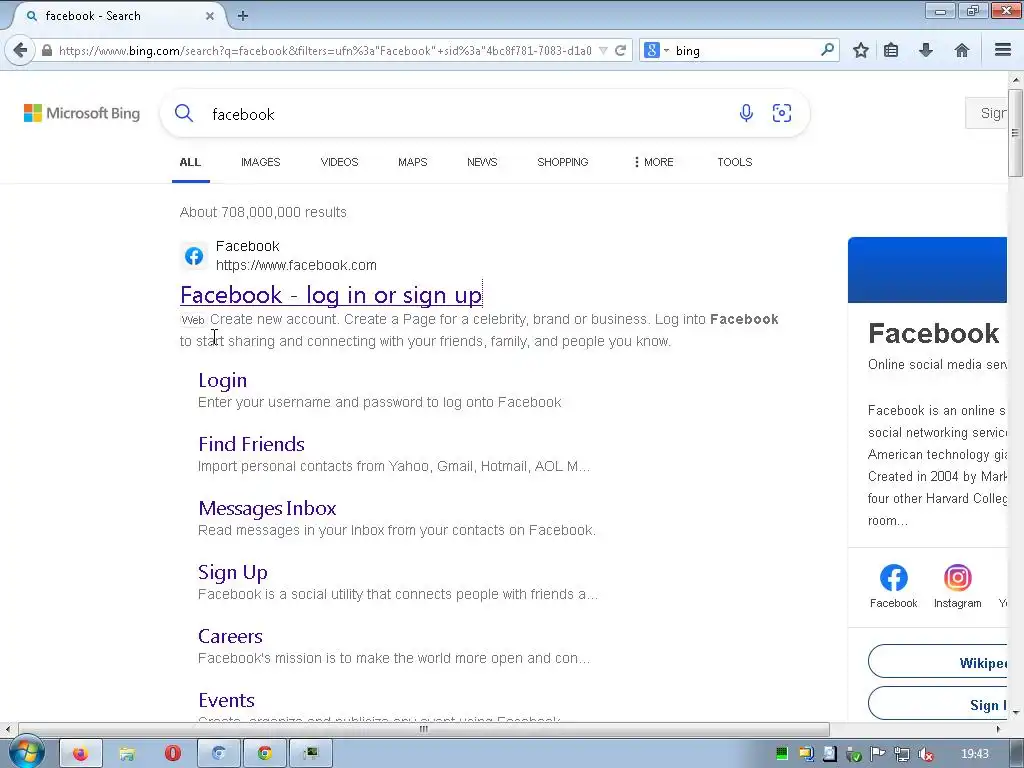The height and width of the screenshot is (768, 1024).
Task: Open the Find Friends sublink
Action: point(251,444)
